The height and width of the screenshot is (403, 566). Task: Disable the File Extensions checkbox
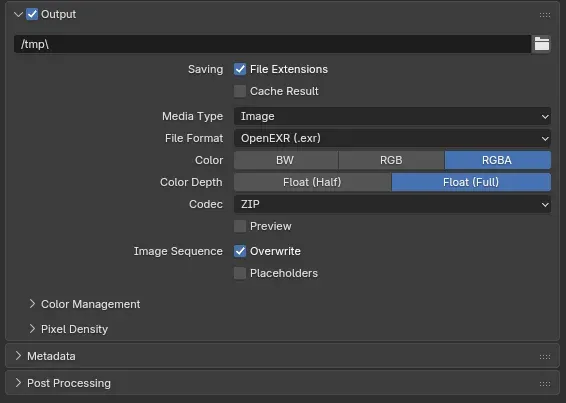240,69
